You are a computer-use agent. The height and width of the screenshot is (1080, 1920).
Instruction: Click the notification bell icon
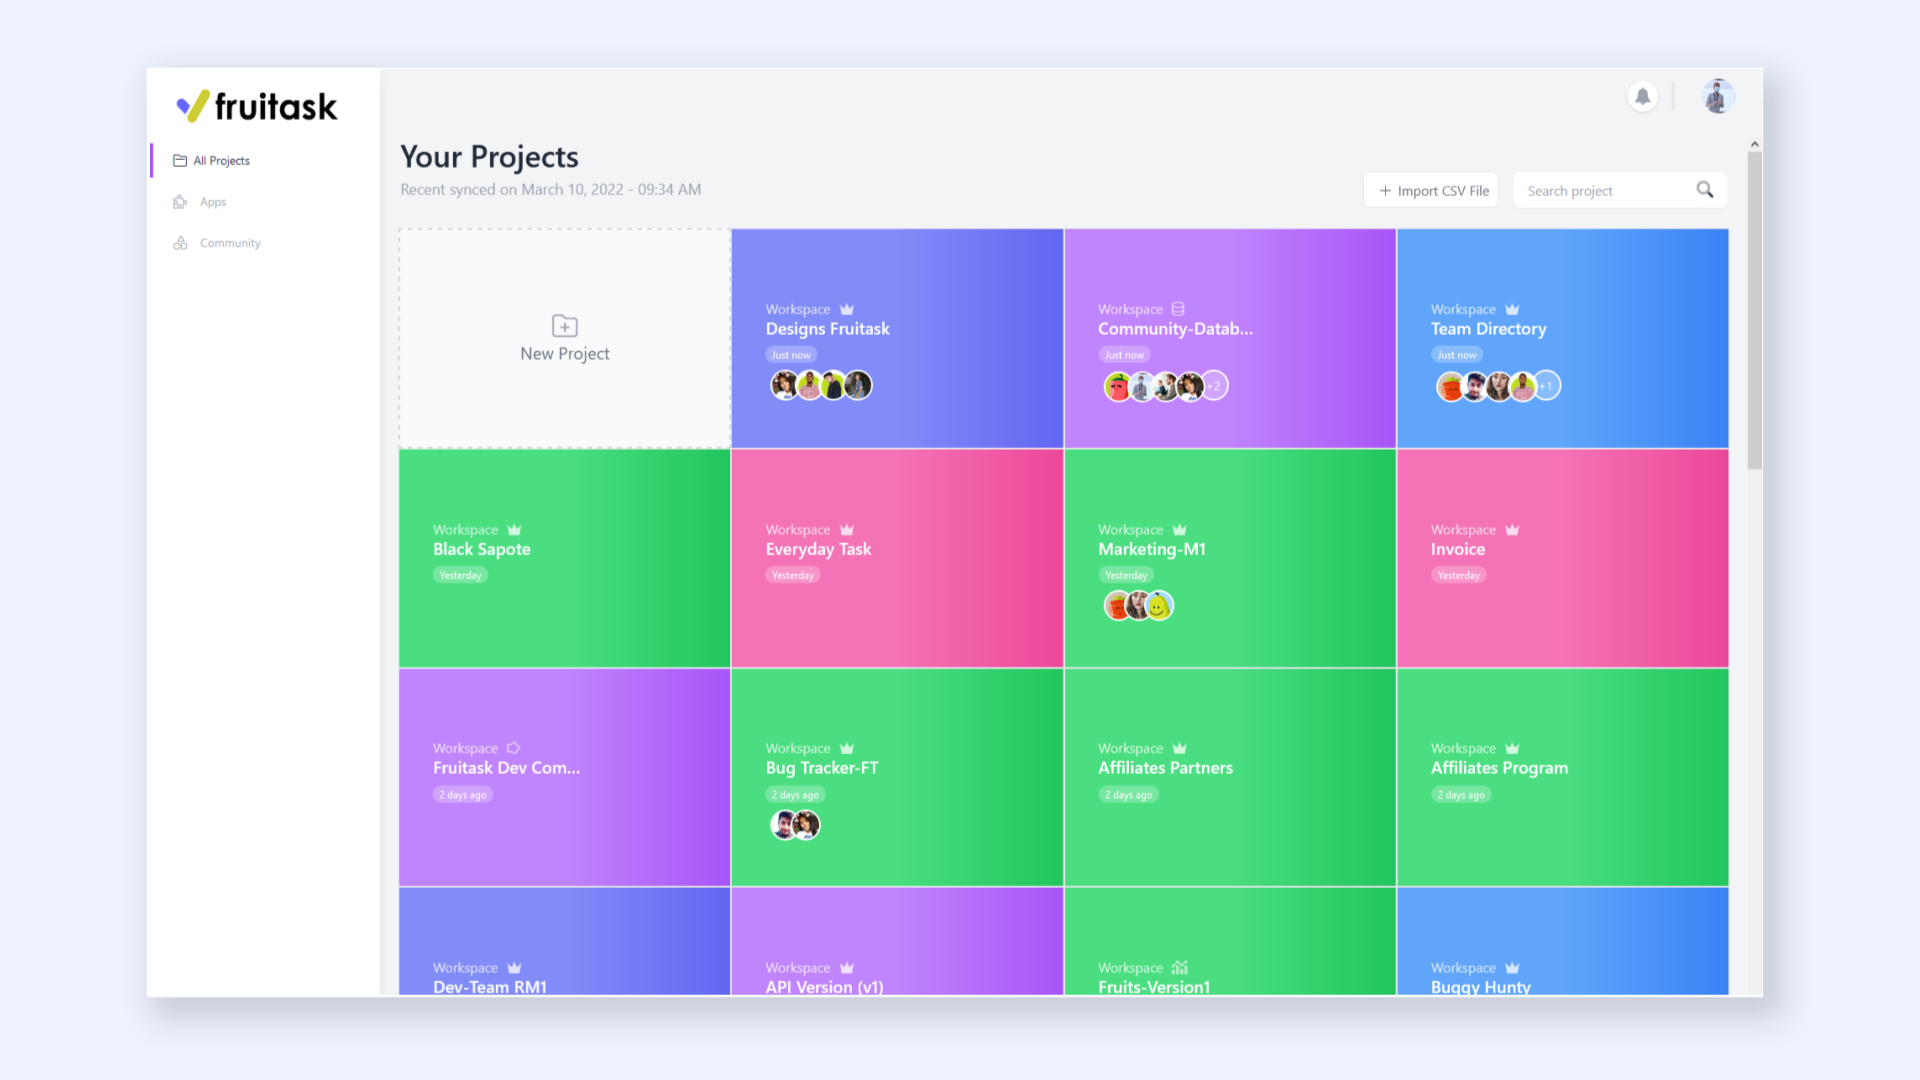click(1642, 96)
